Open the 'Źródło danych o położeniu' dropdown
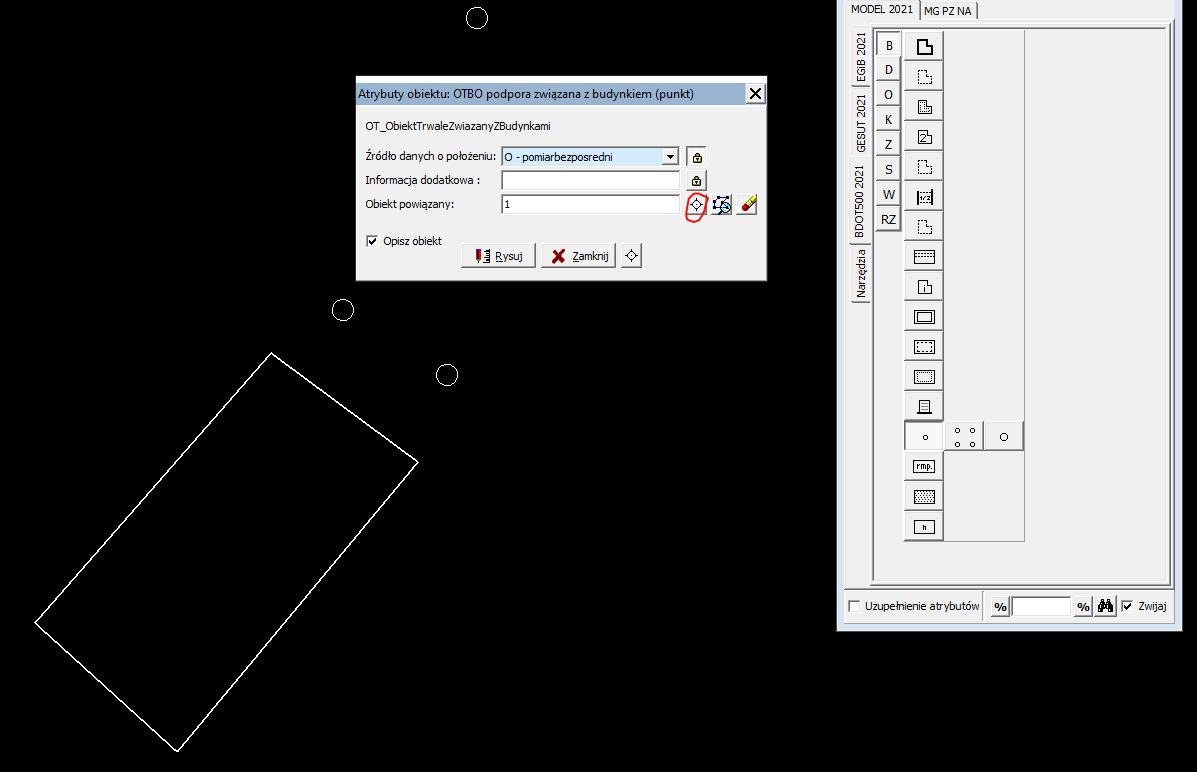 670,157
